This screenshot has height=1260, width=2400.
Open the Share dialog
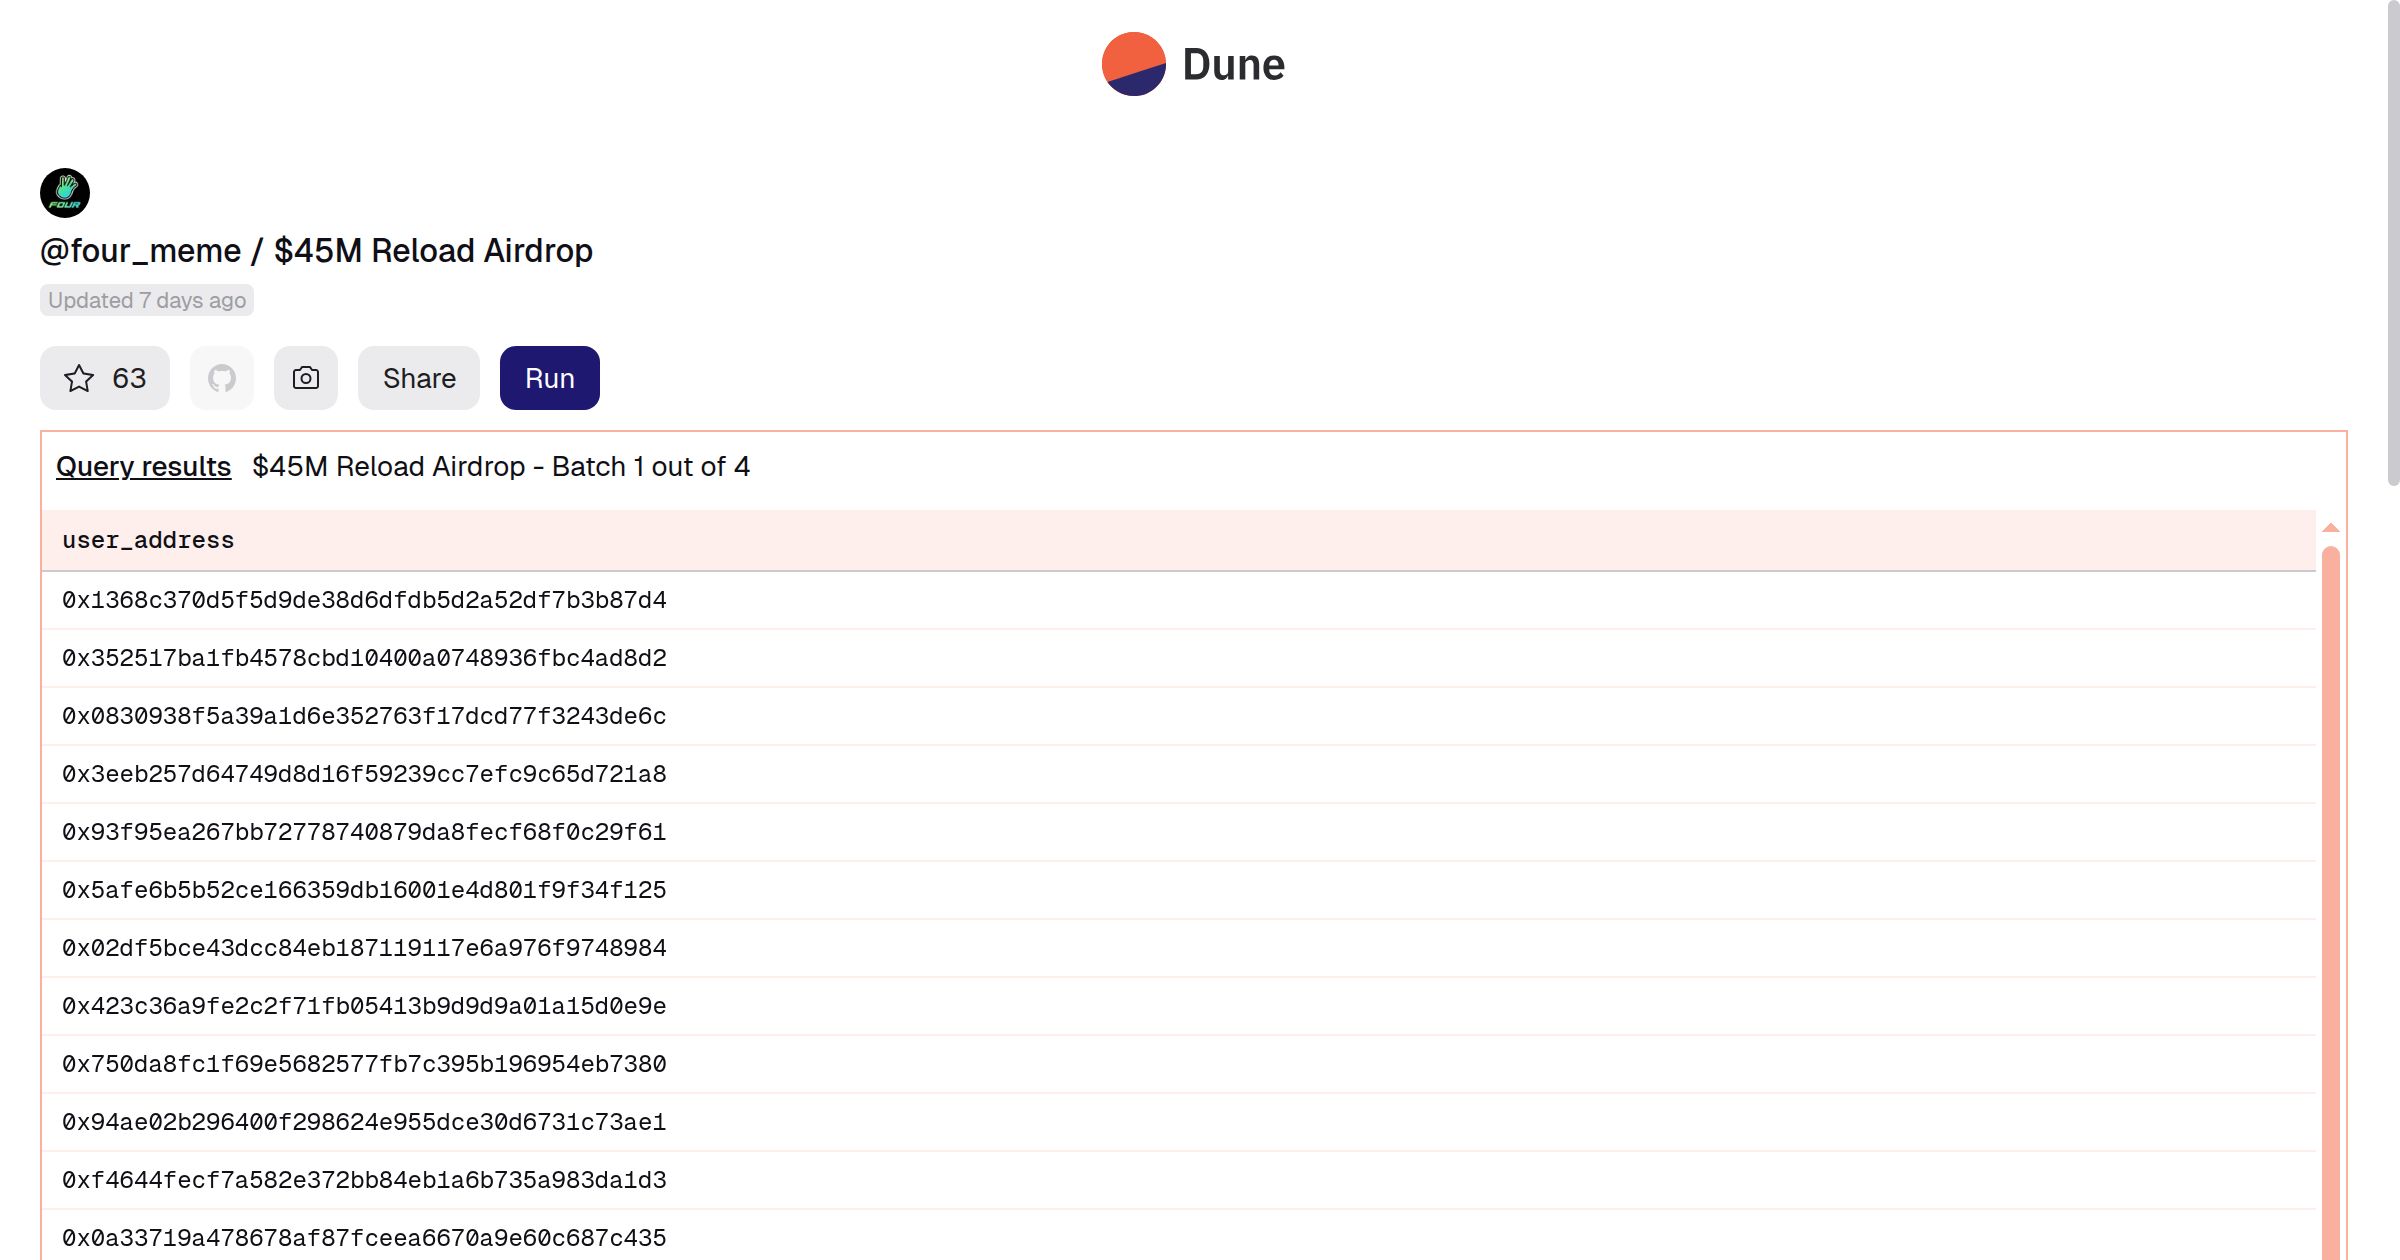(x=419, y=378)
